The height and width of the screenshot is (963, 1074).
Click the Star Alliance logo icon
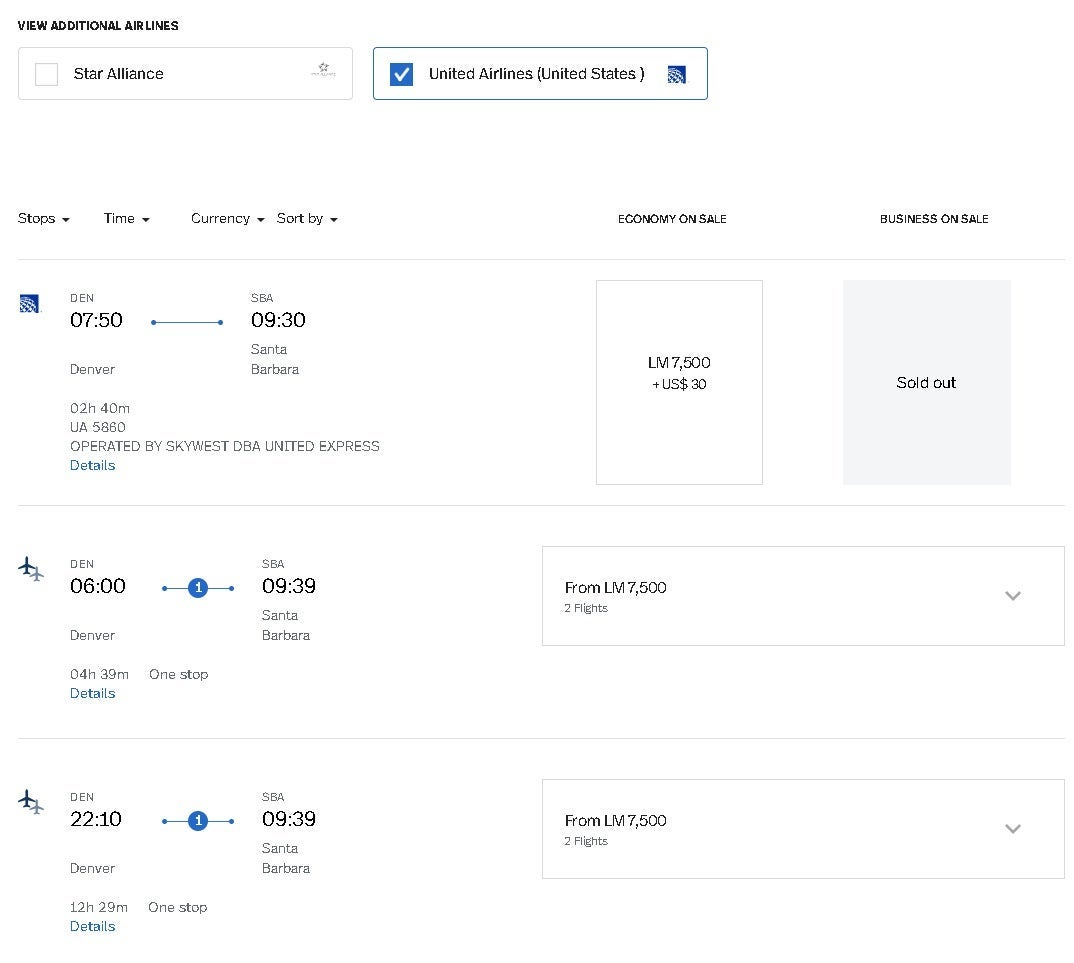[323, 71]
